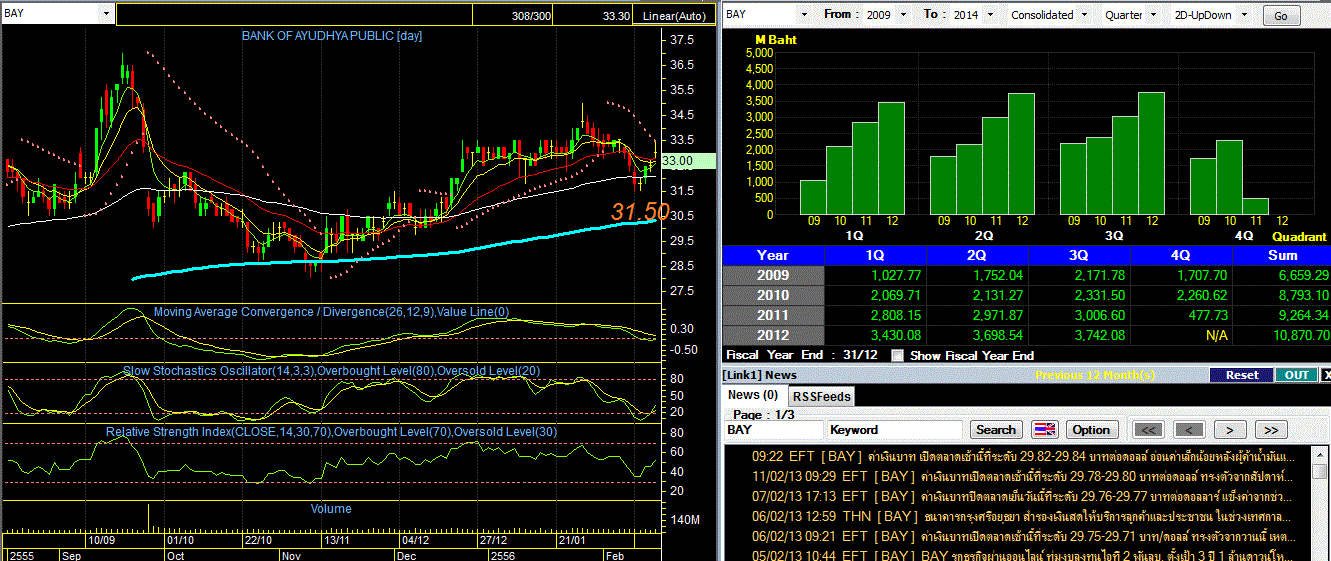Screen dimensions: 1331x561
Task: Click the 3Q 2012 green bar in chart
Action: click(x=1151, y=153)
